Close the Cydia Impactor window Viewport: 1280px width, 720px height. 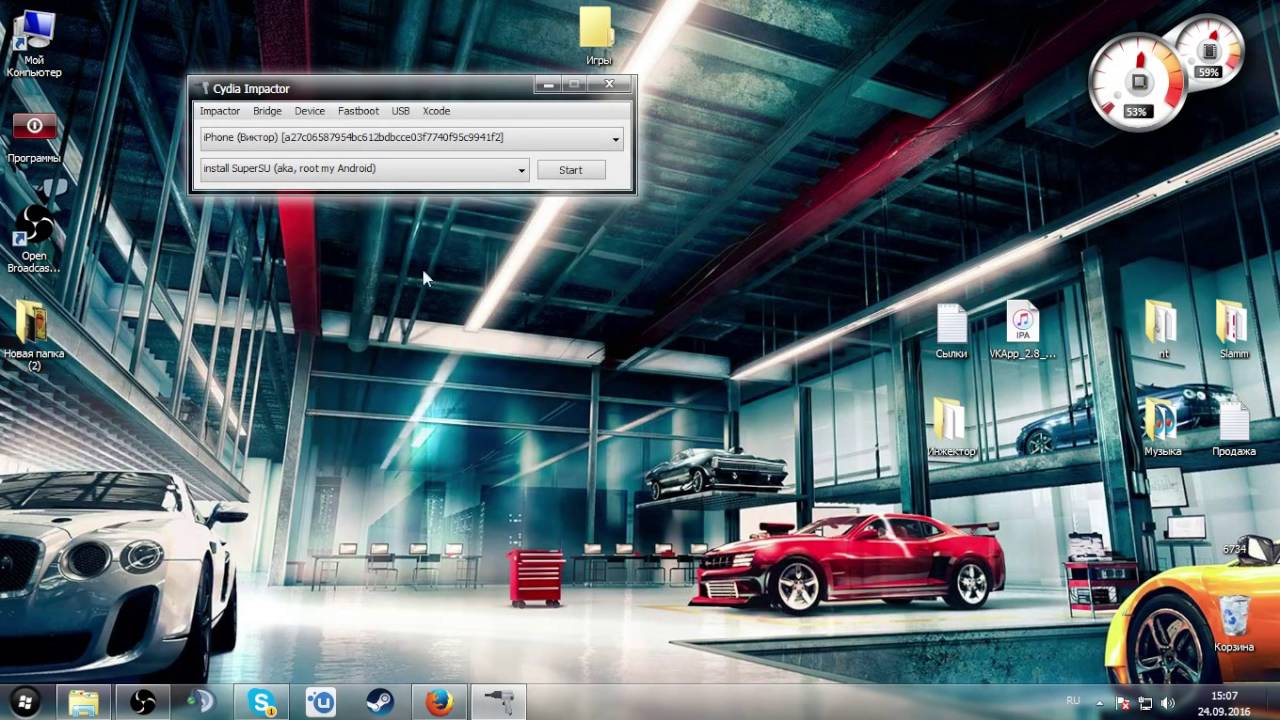[x=609, y=85]
